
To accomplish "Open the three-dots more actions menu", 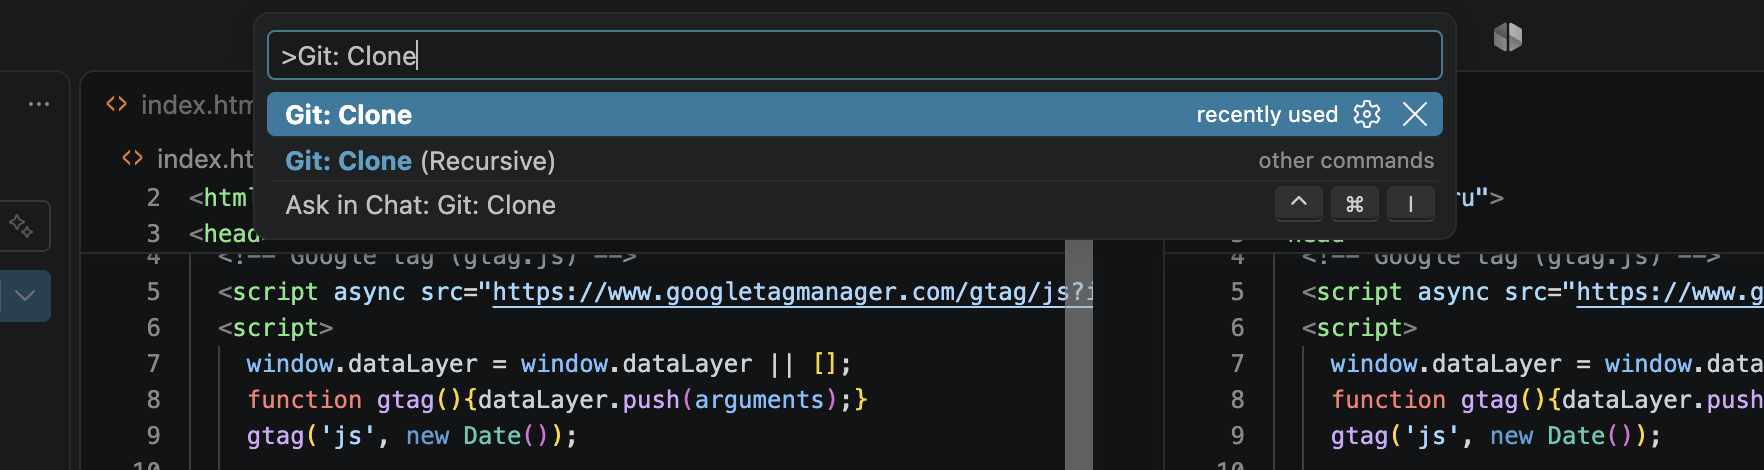I will pyautogui.click(x=39, y=104).
